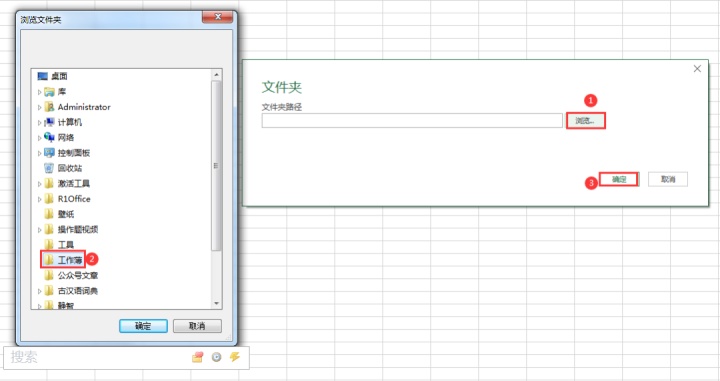Expand the Administrator tree node
The width and height of the screenshot is (720, 381).
click(39, 107)
